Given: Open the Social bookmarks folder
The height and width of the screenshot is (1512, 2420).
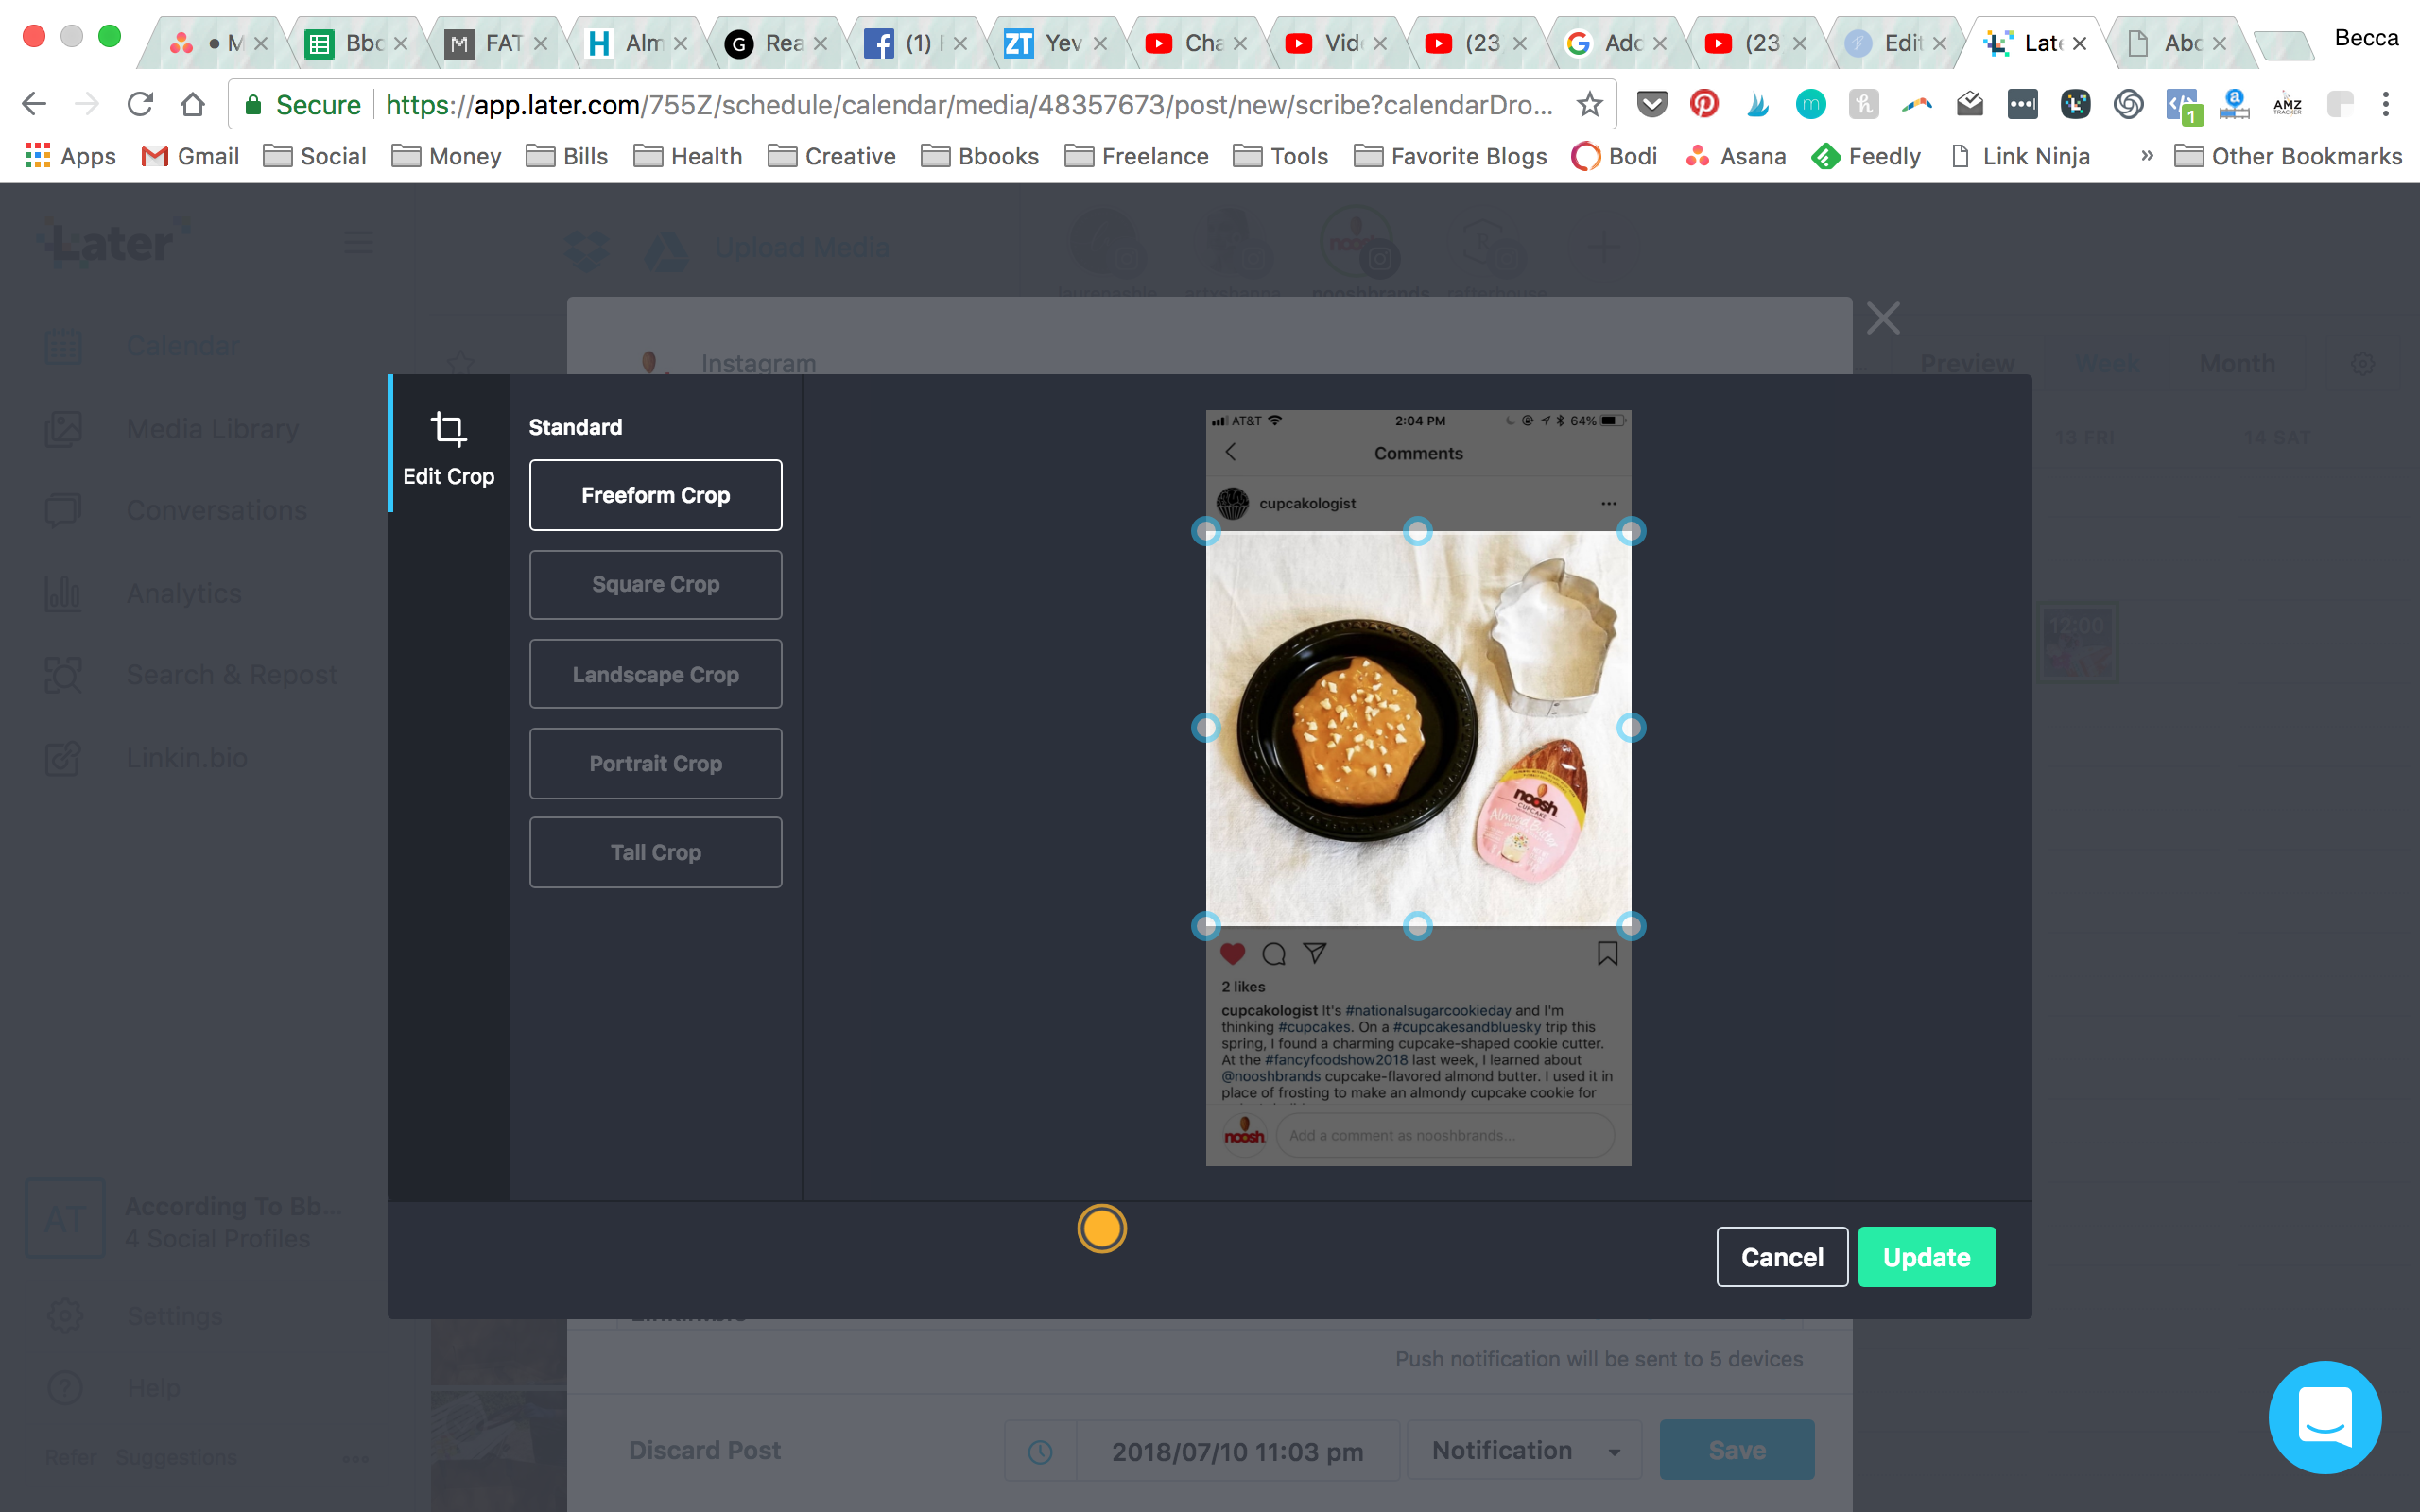Looking at the screenshot, I should click(315, 156).
